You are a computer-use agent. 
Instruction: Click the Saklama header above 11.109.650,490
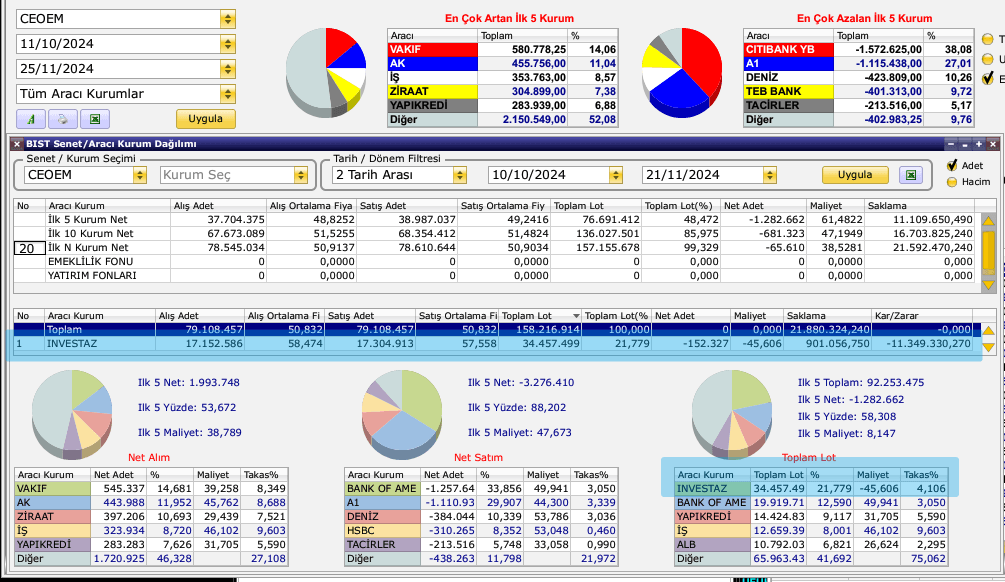tap(919, 206)
